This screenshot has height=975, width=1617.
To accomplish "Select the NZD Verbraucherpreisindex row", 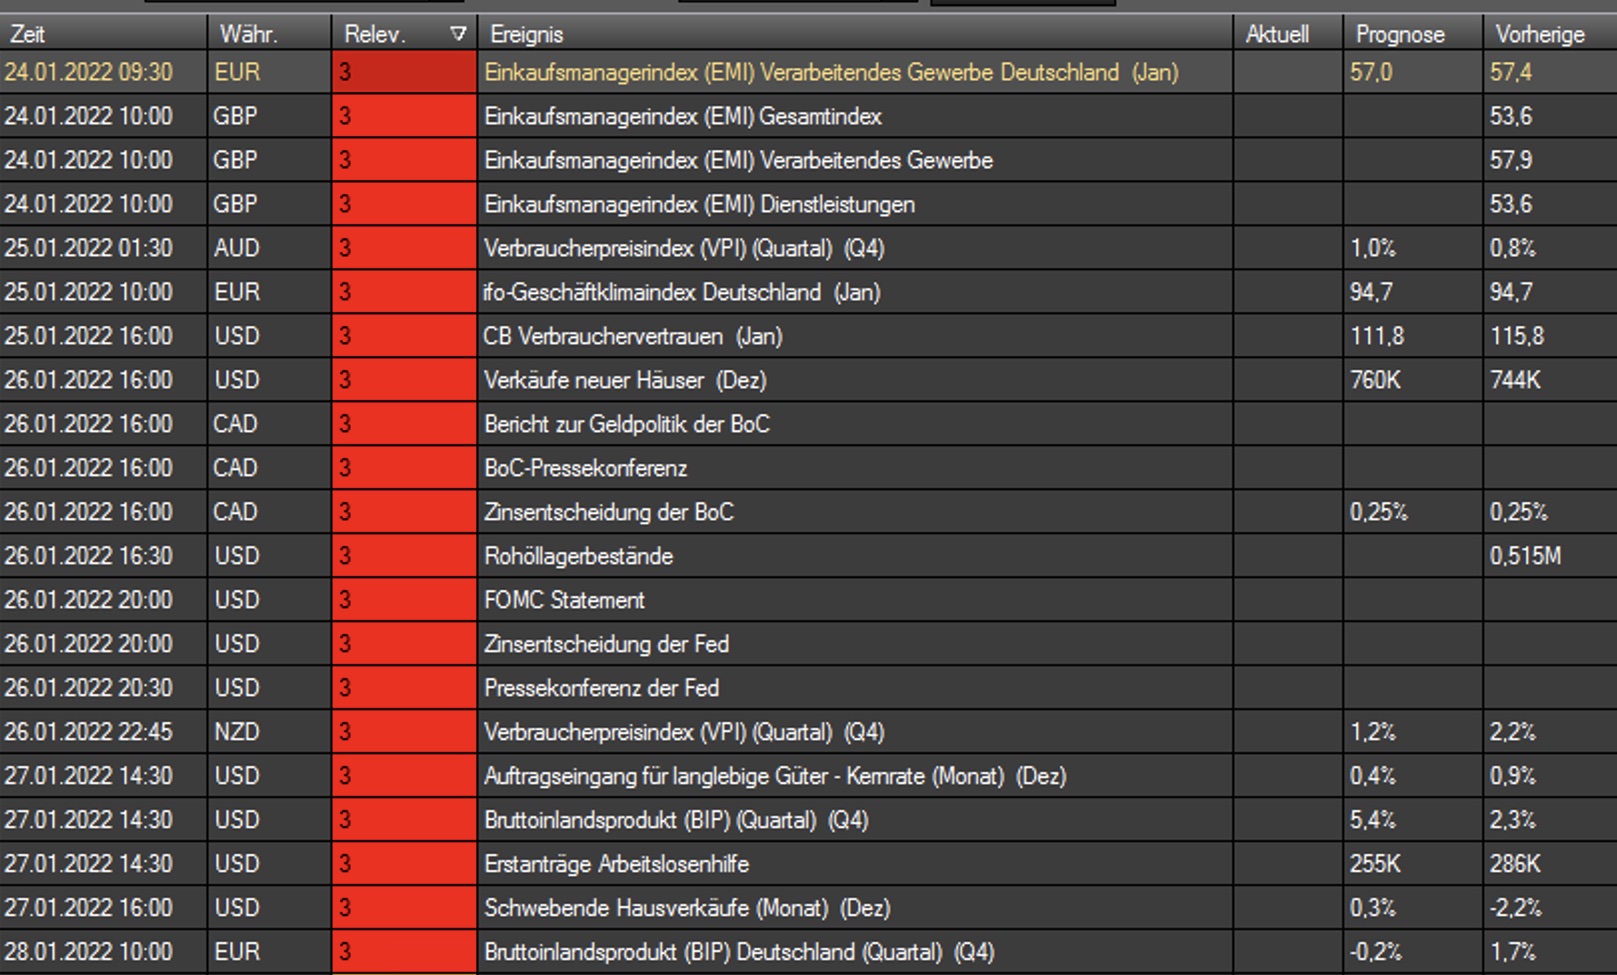I will (684, 732).
